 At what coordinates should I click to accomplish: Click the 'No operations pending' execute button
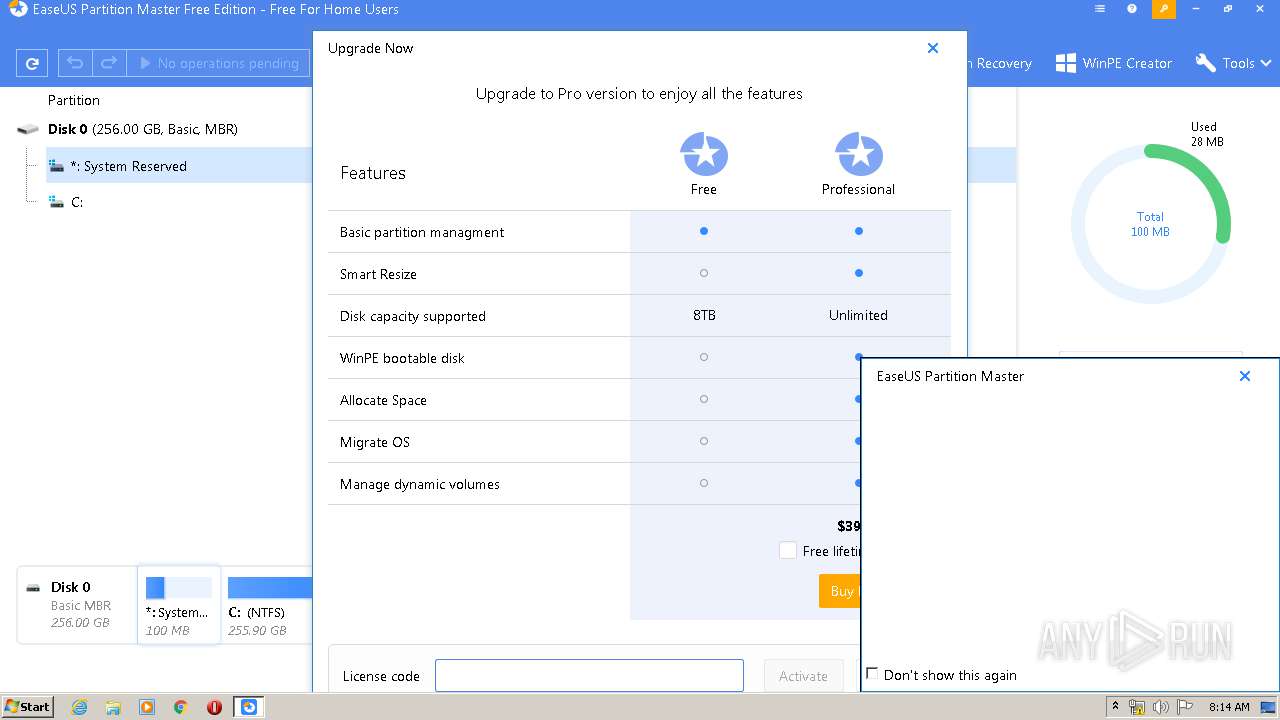tap(218, 63)
